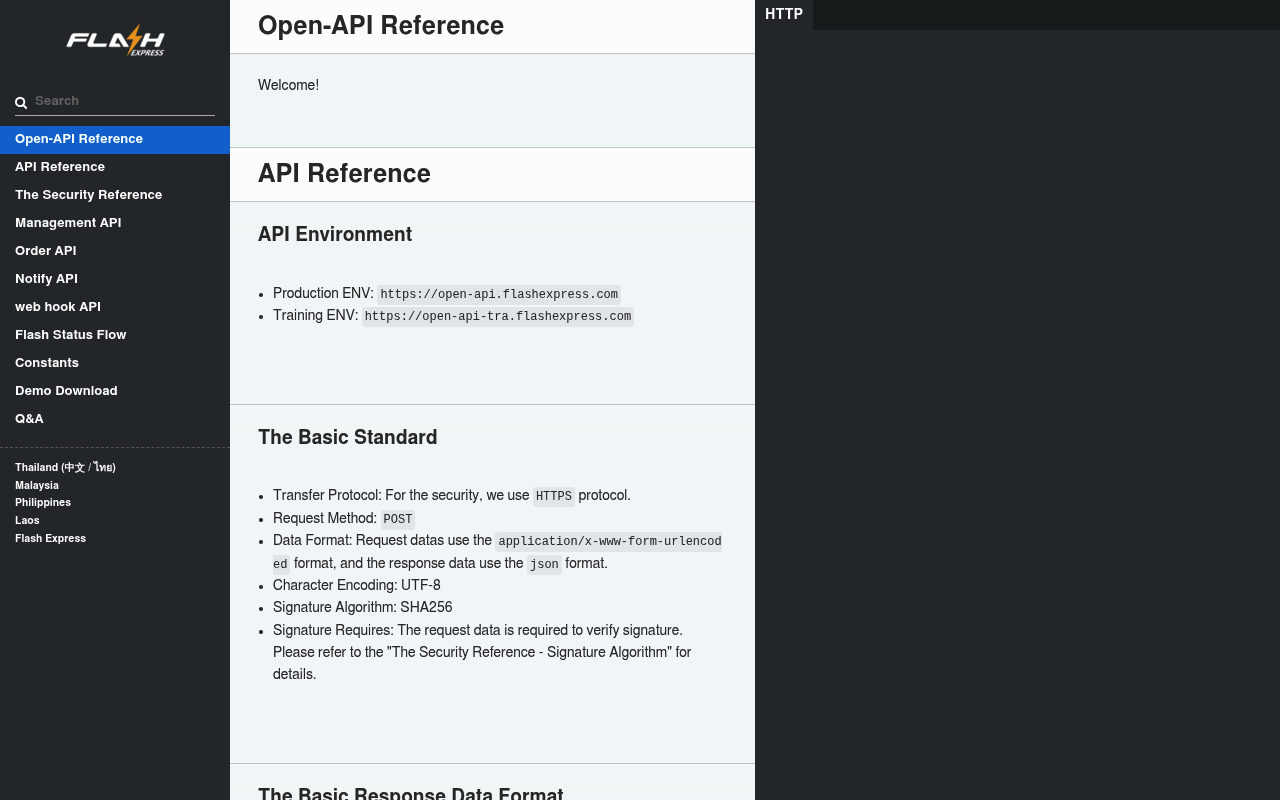The width and height of the screenshot is (1280, 800).
Task: Go to API Reference in sidebar
Action: [115, 167]
